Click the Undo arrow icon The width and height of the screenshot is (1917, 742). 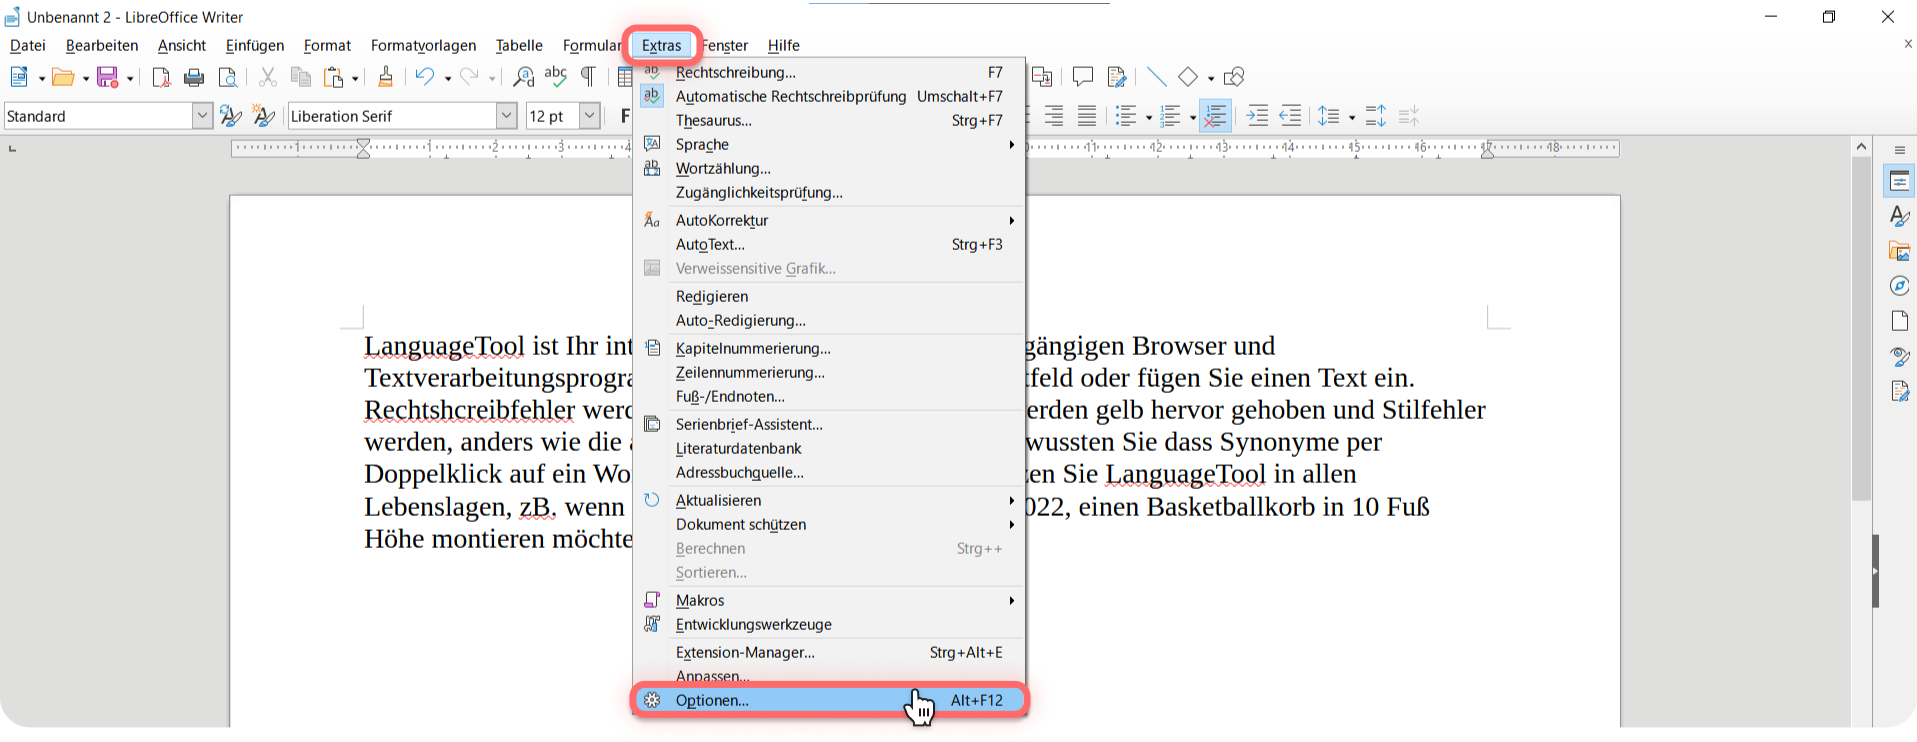(425, 77)
